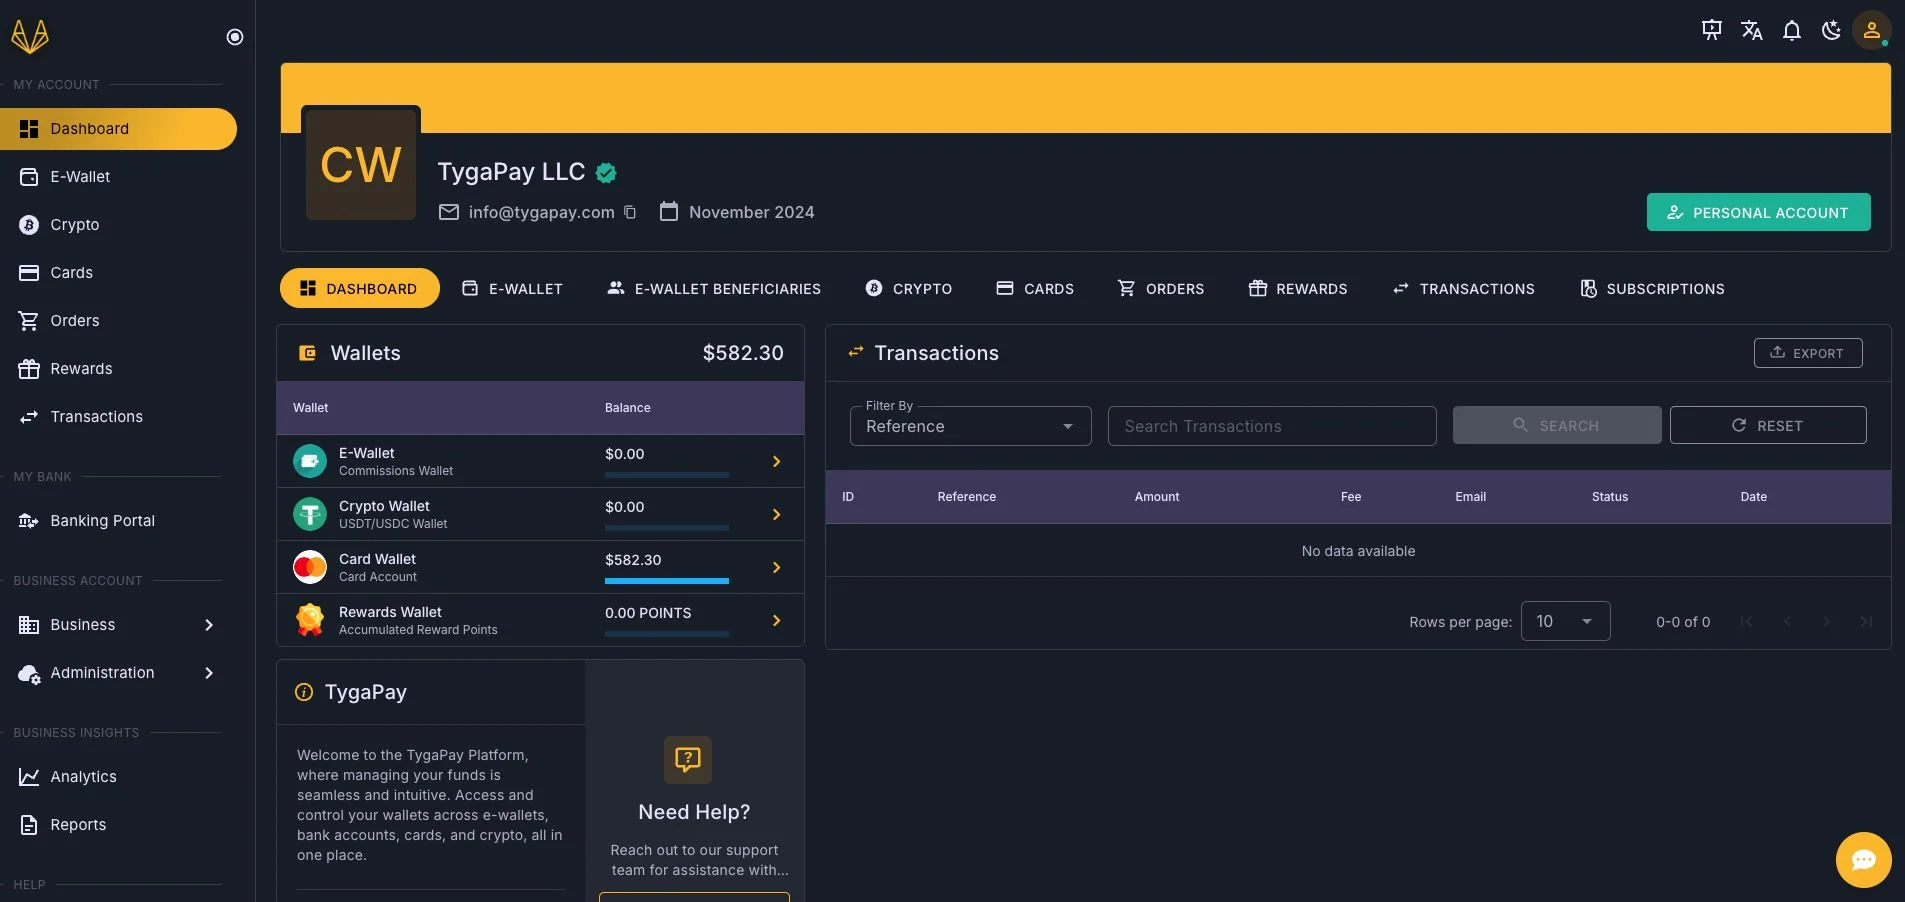Screen dimensions: 1905x902
Task: Open the language translate icon
Action: [x=1752, y=30]
